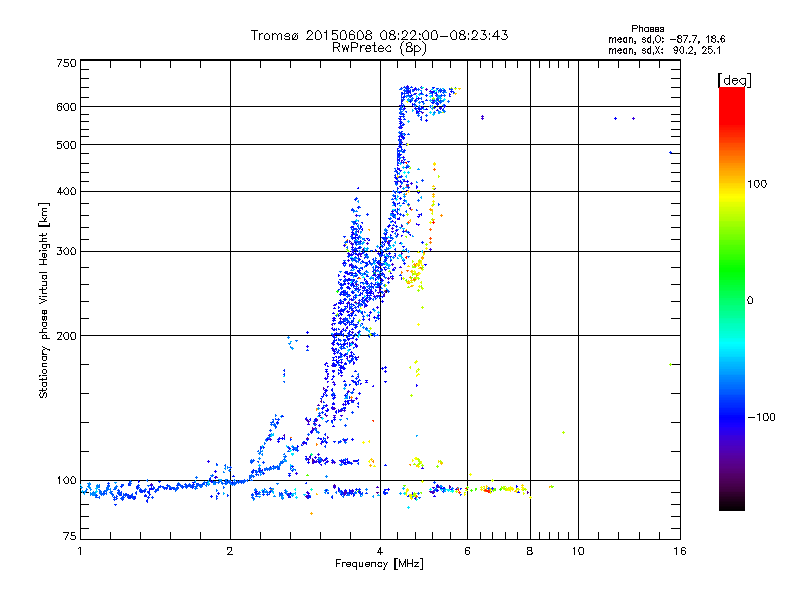Click the phase colorbar gradient
Image resolution: width=800 pixels, height=600 pixels.
click(732, 298)
